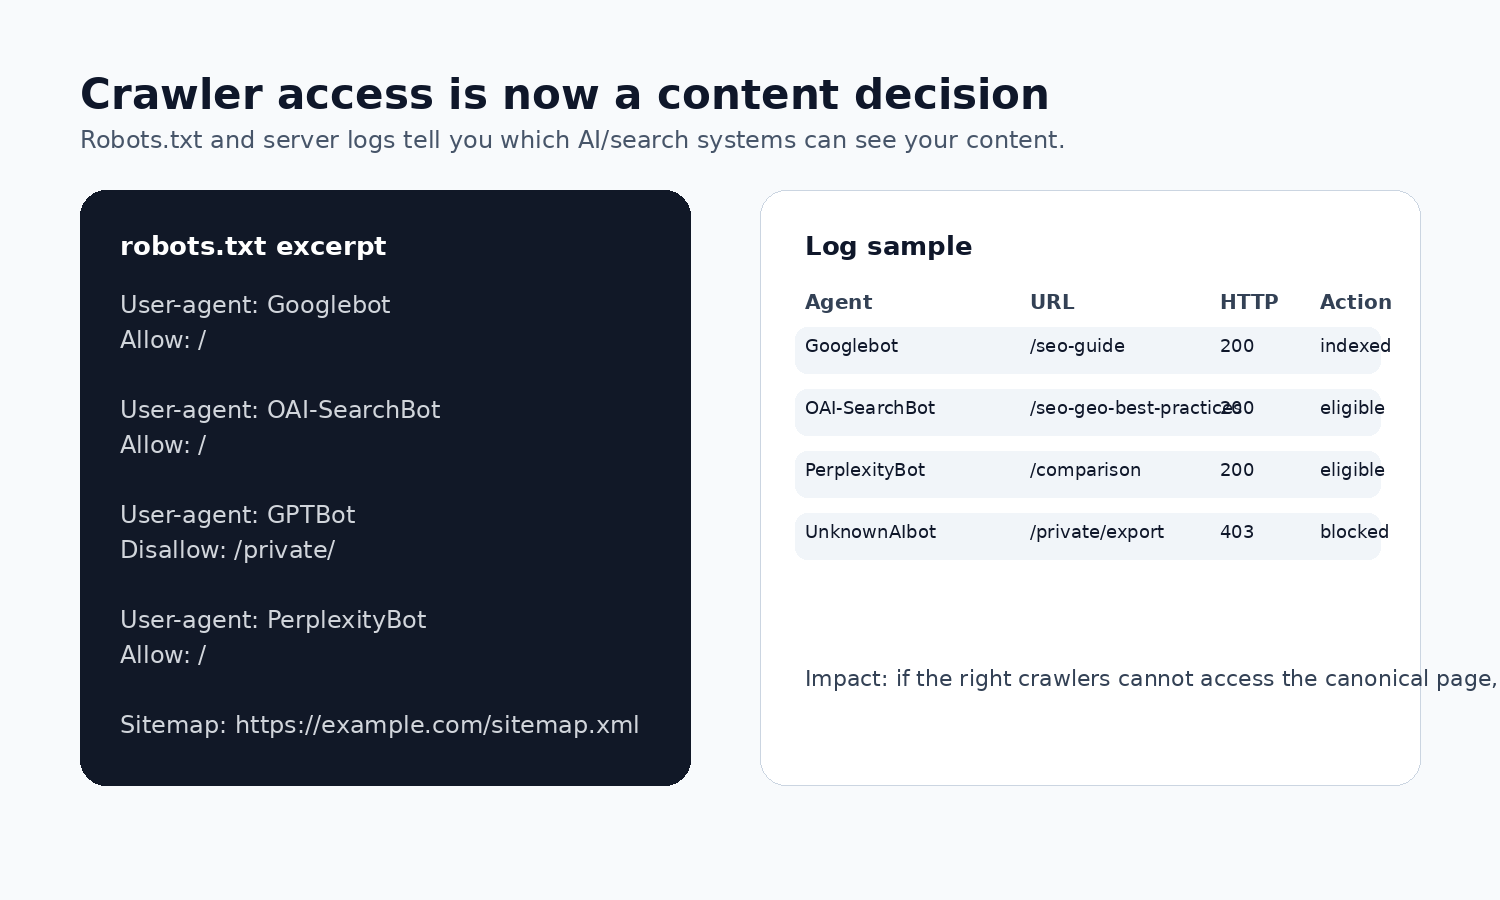Click the 403 status in UnknownAIbot row
This screenshot has width=1500, height=900.
1237,532
